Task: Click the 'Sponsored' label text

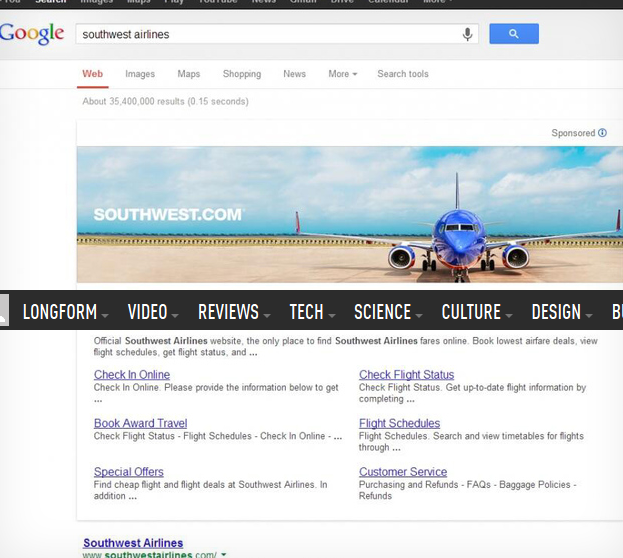Action: 573,133
